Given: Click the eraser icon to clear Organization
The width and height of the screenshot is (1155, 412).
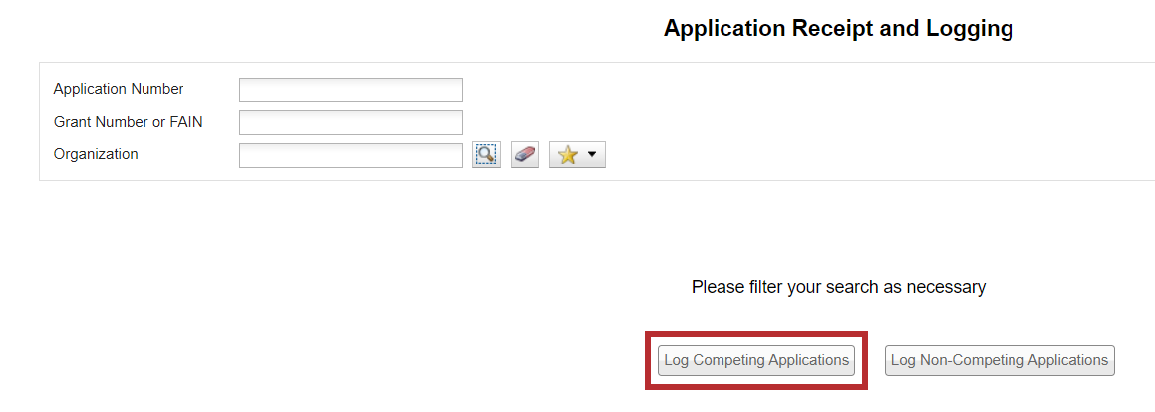Looking at the screenshot, I should pos(525,155).
